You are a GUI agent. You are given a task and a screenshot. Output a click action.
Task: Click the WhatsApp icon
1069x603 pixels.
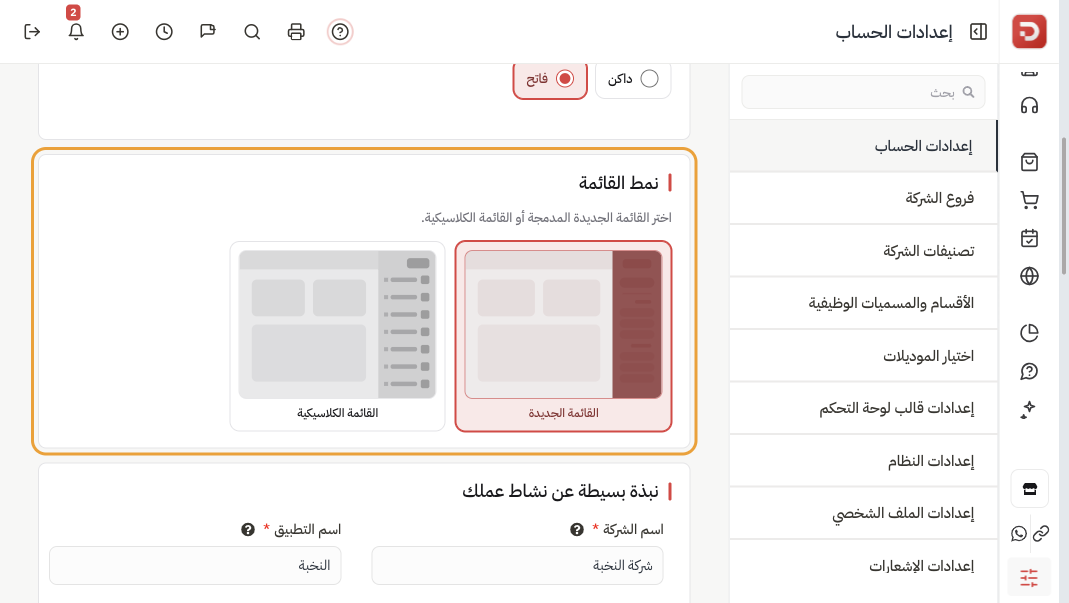point(1019,533)
